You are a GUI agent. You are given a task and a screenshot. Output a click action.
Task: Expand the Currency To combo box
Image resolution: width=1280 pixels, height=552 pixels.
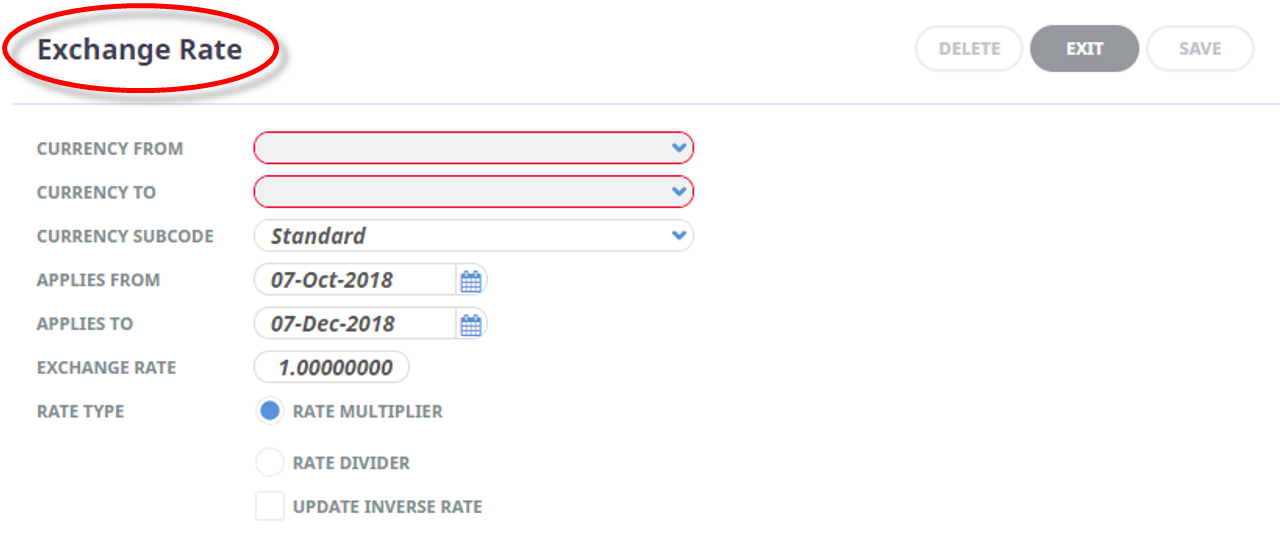pyautogui.click(x=474, y=192)
